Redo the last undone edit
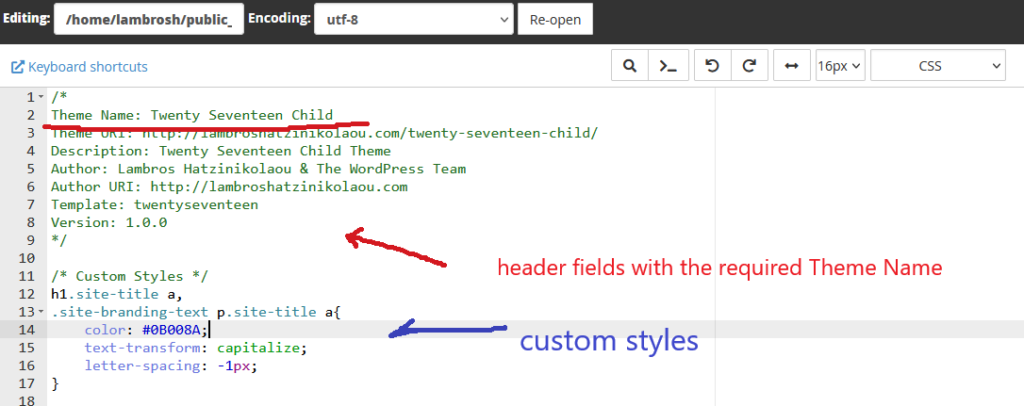The width and height of the screenshot is (1024, 406). [748, 66]
